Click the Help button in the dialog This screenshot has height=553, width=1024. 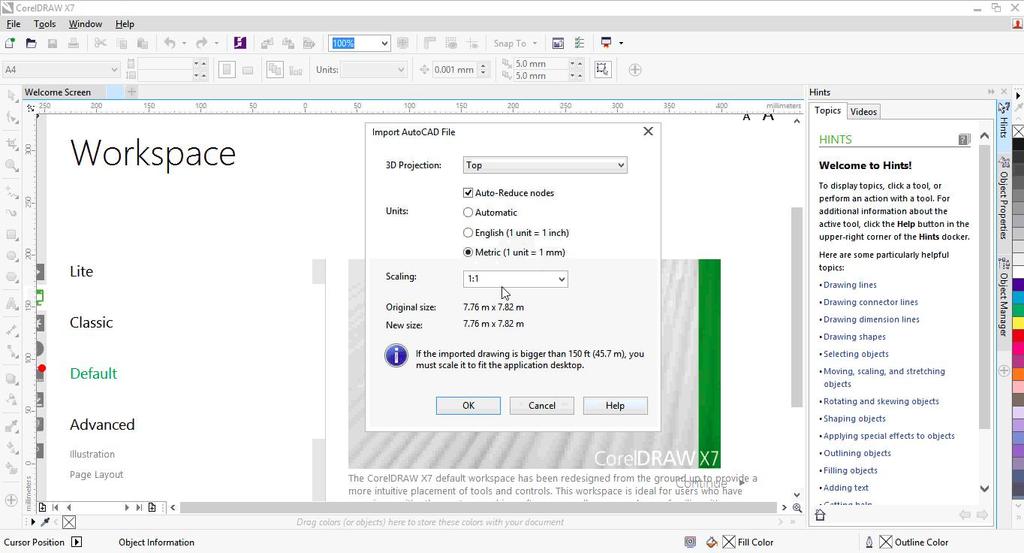(615, 405)
